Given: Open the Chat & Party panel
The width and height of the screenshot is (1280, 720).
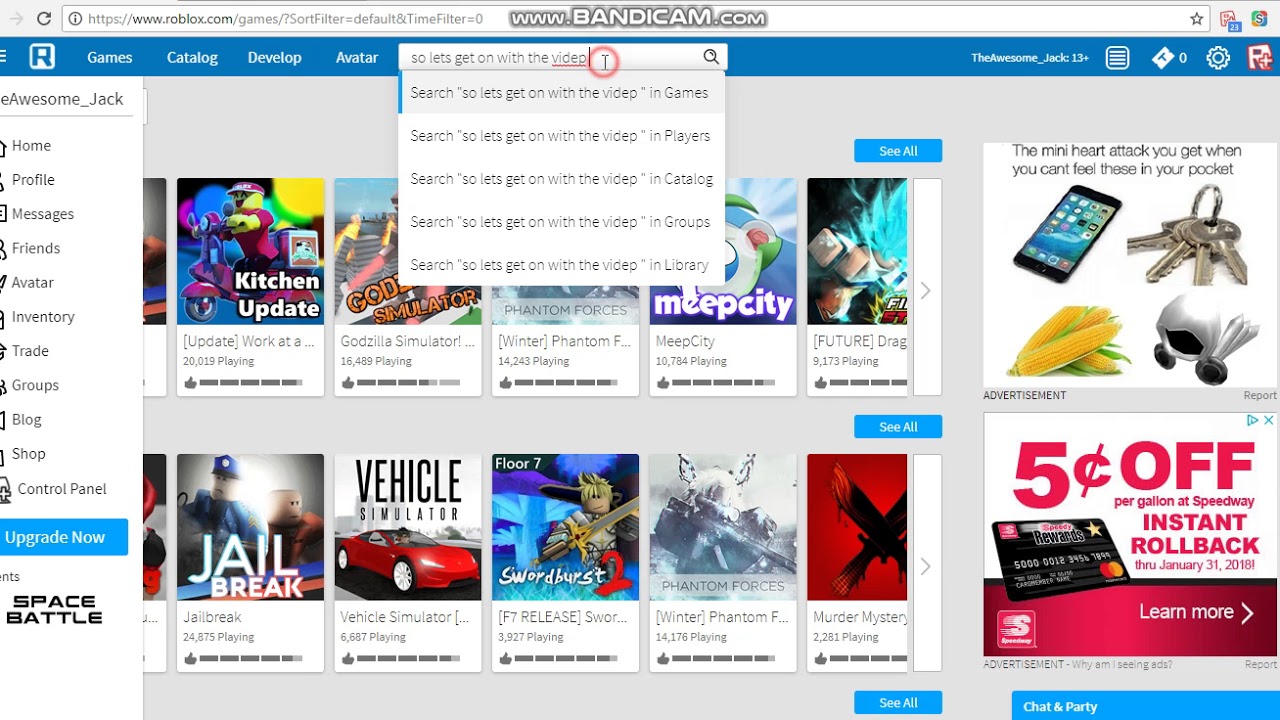Looking at the screenshot, I should [x=1145, y=706].
